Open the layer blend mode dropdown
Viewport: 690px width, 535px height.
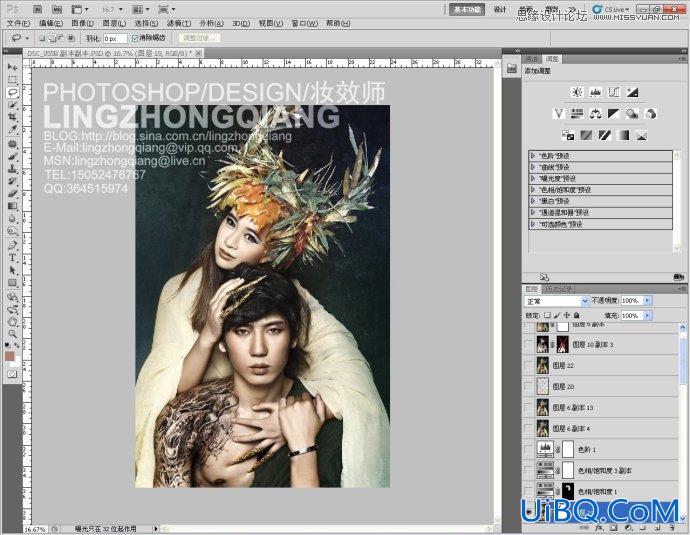point(557,301)
